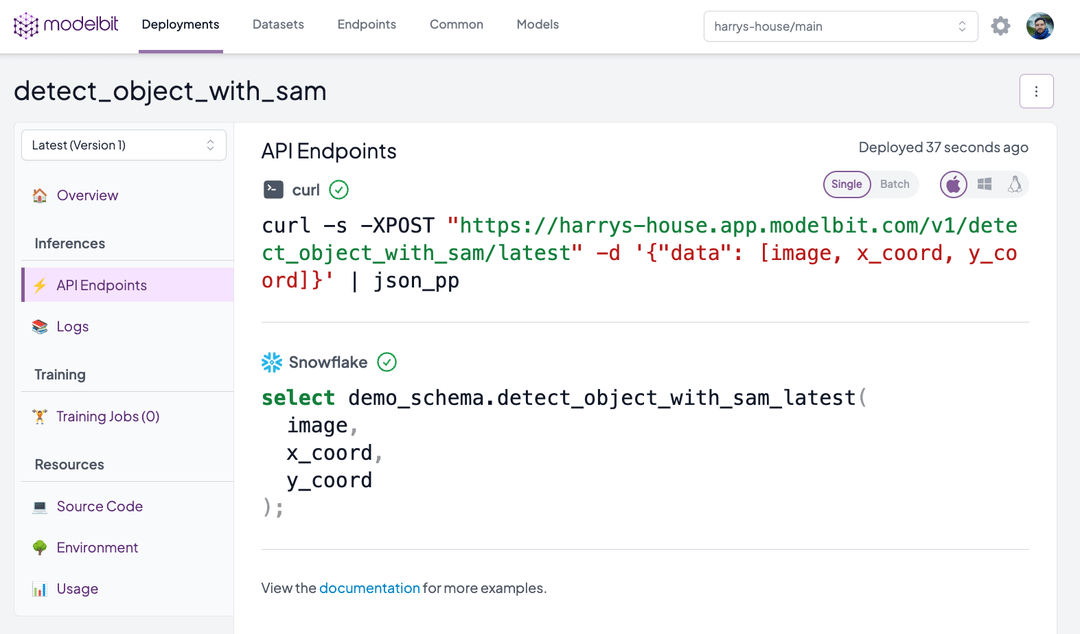The width and height of the screenshot is (1080, 634).
Task: Select macOS Apple icon
Action: 953,185
